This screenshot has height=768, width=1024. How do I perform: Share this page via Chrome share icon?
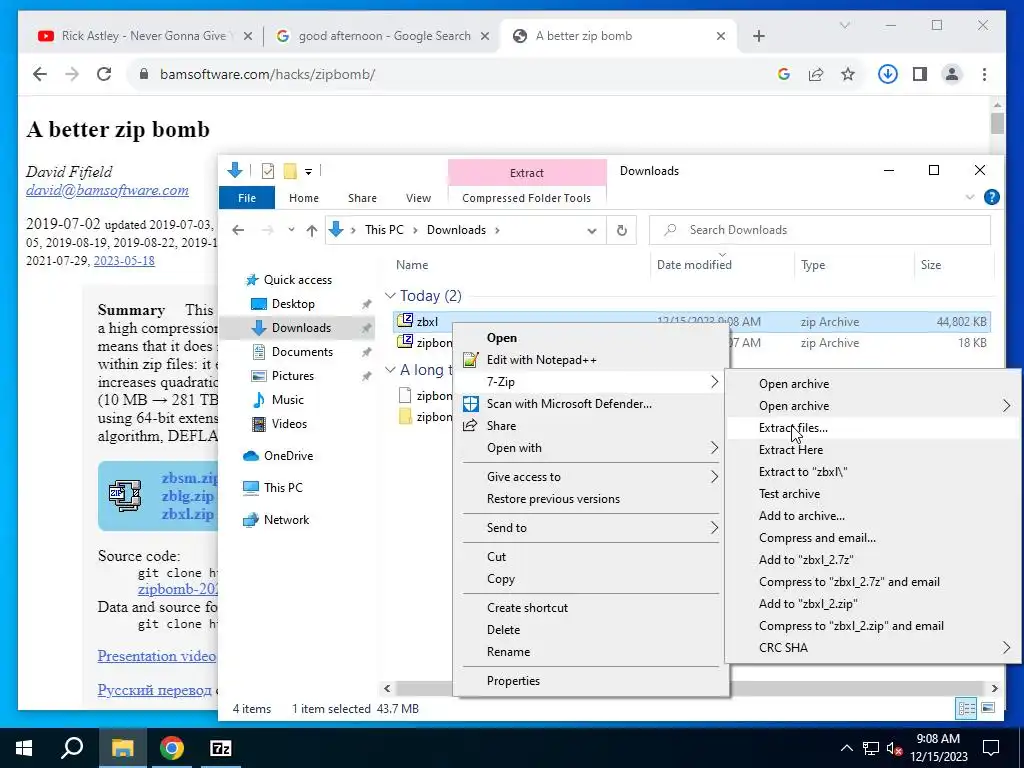coord(816,74)
